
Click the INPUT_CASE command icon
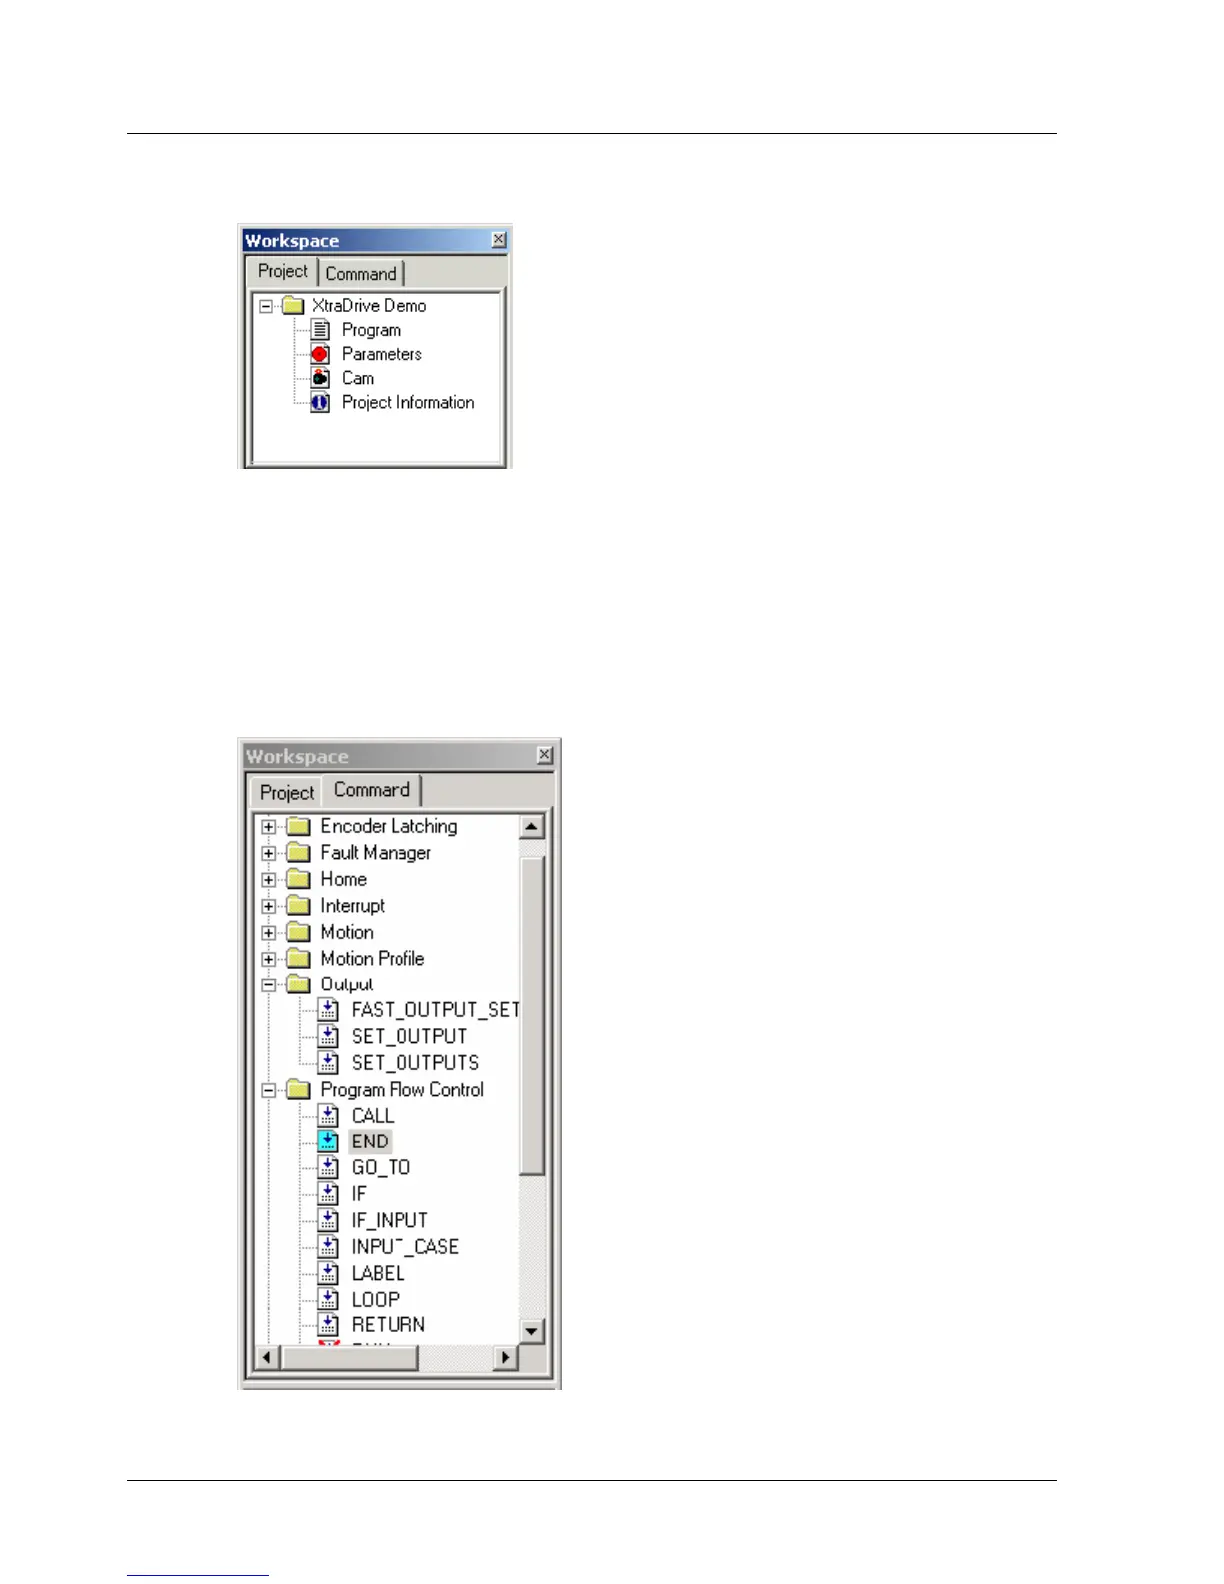pyautogui.click(x=328, y=1246)
